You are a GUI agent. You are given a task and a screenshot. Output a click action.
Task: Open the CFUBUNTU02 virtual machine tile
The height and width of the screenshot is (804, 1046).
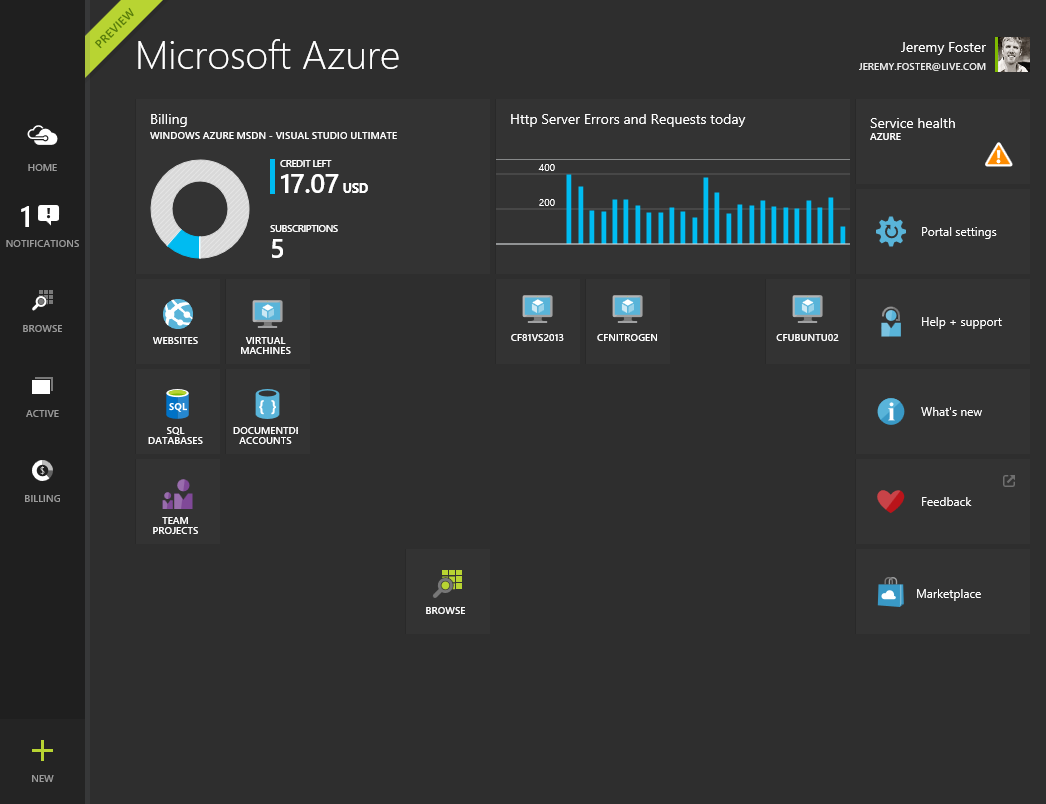[x=807, y=321]
